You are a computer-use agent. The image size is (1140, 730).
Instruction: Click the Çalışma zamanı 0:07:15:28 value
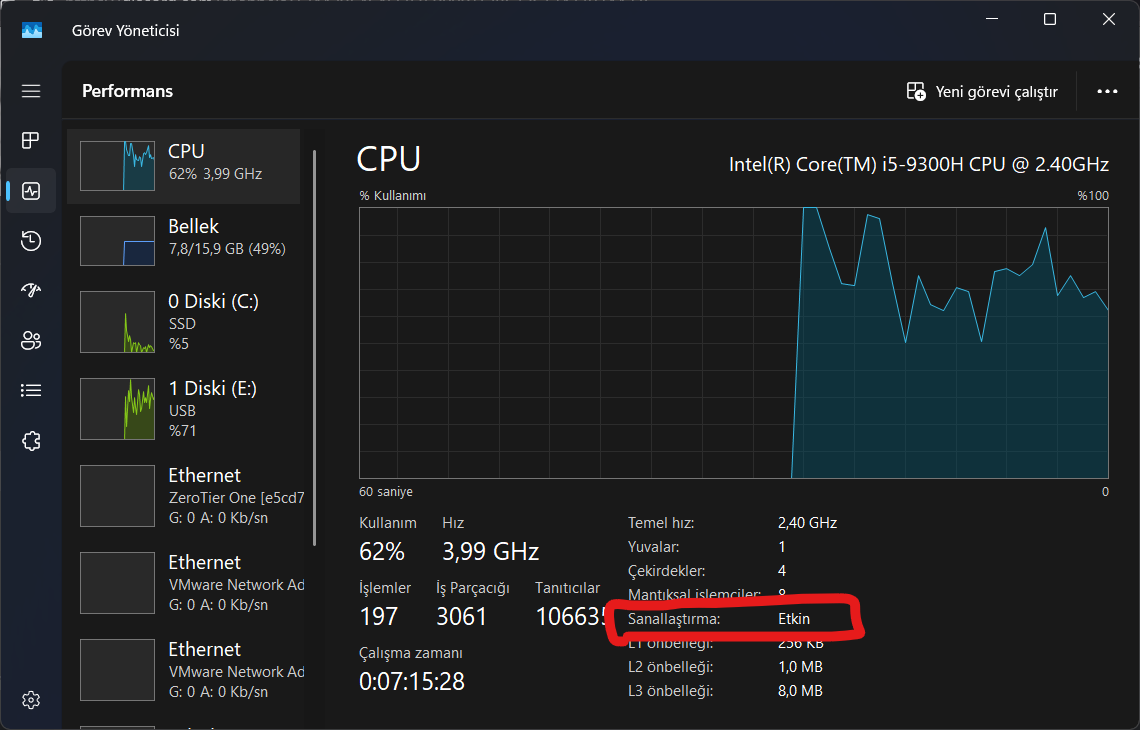pyautogui.click(x=412, y=681)
